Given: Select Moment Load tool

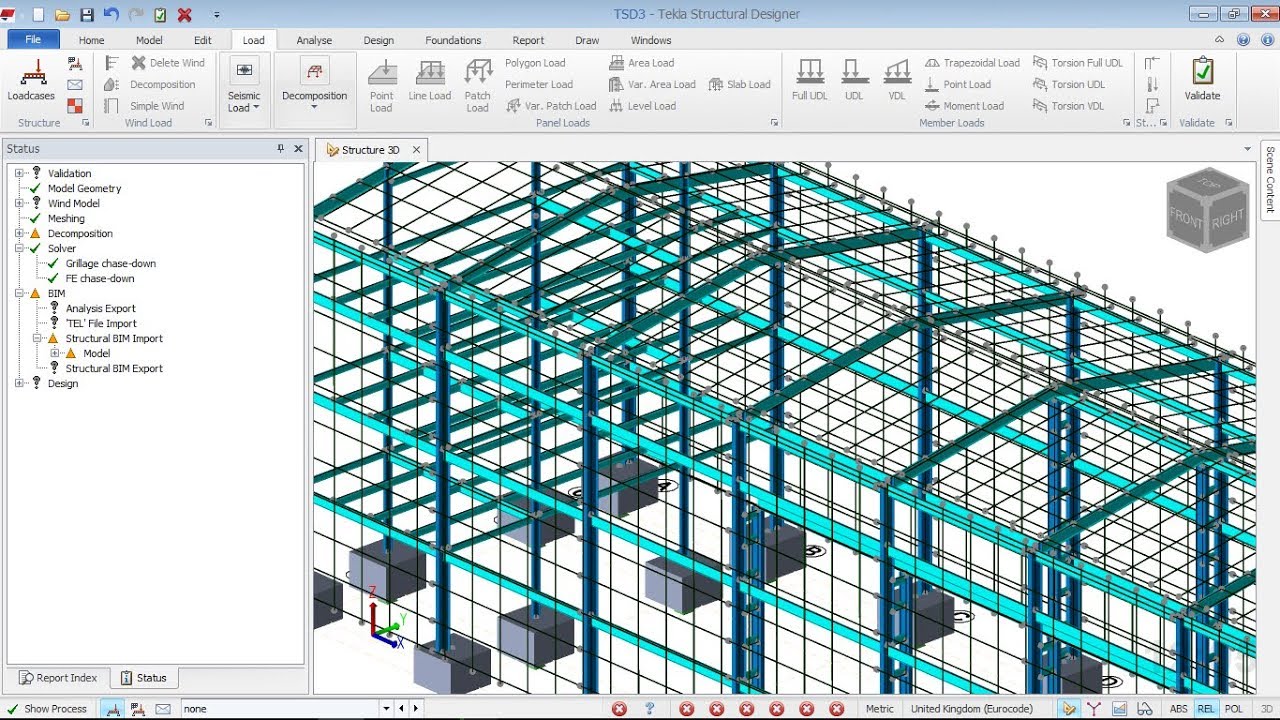Looking at the screenshot, I should tap(964, 106).
